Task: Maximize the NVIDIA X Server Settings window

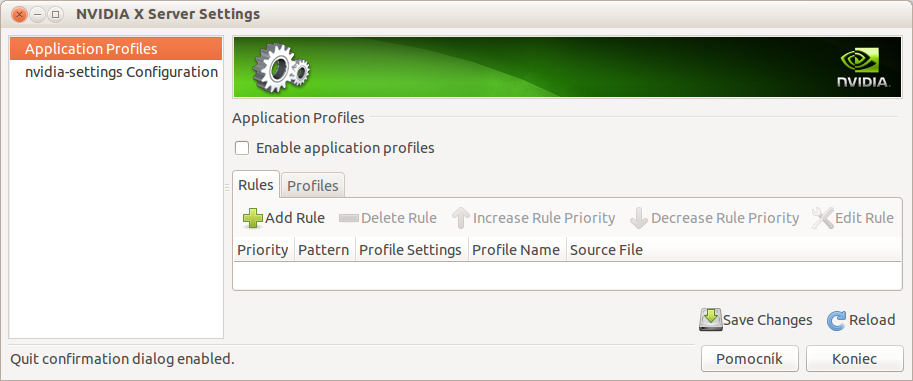Action: coord(55,14)
